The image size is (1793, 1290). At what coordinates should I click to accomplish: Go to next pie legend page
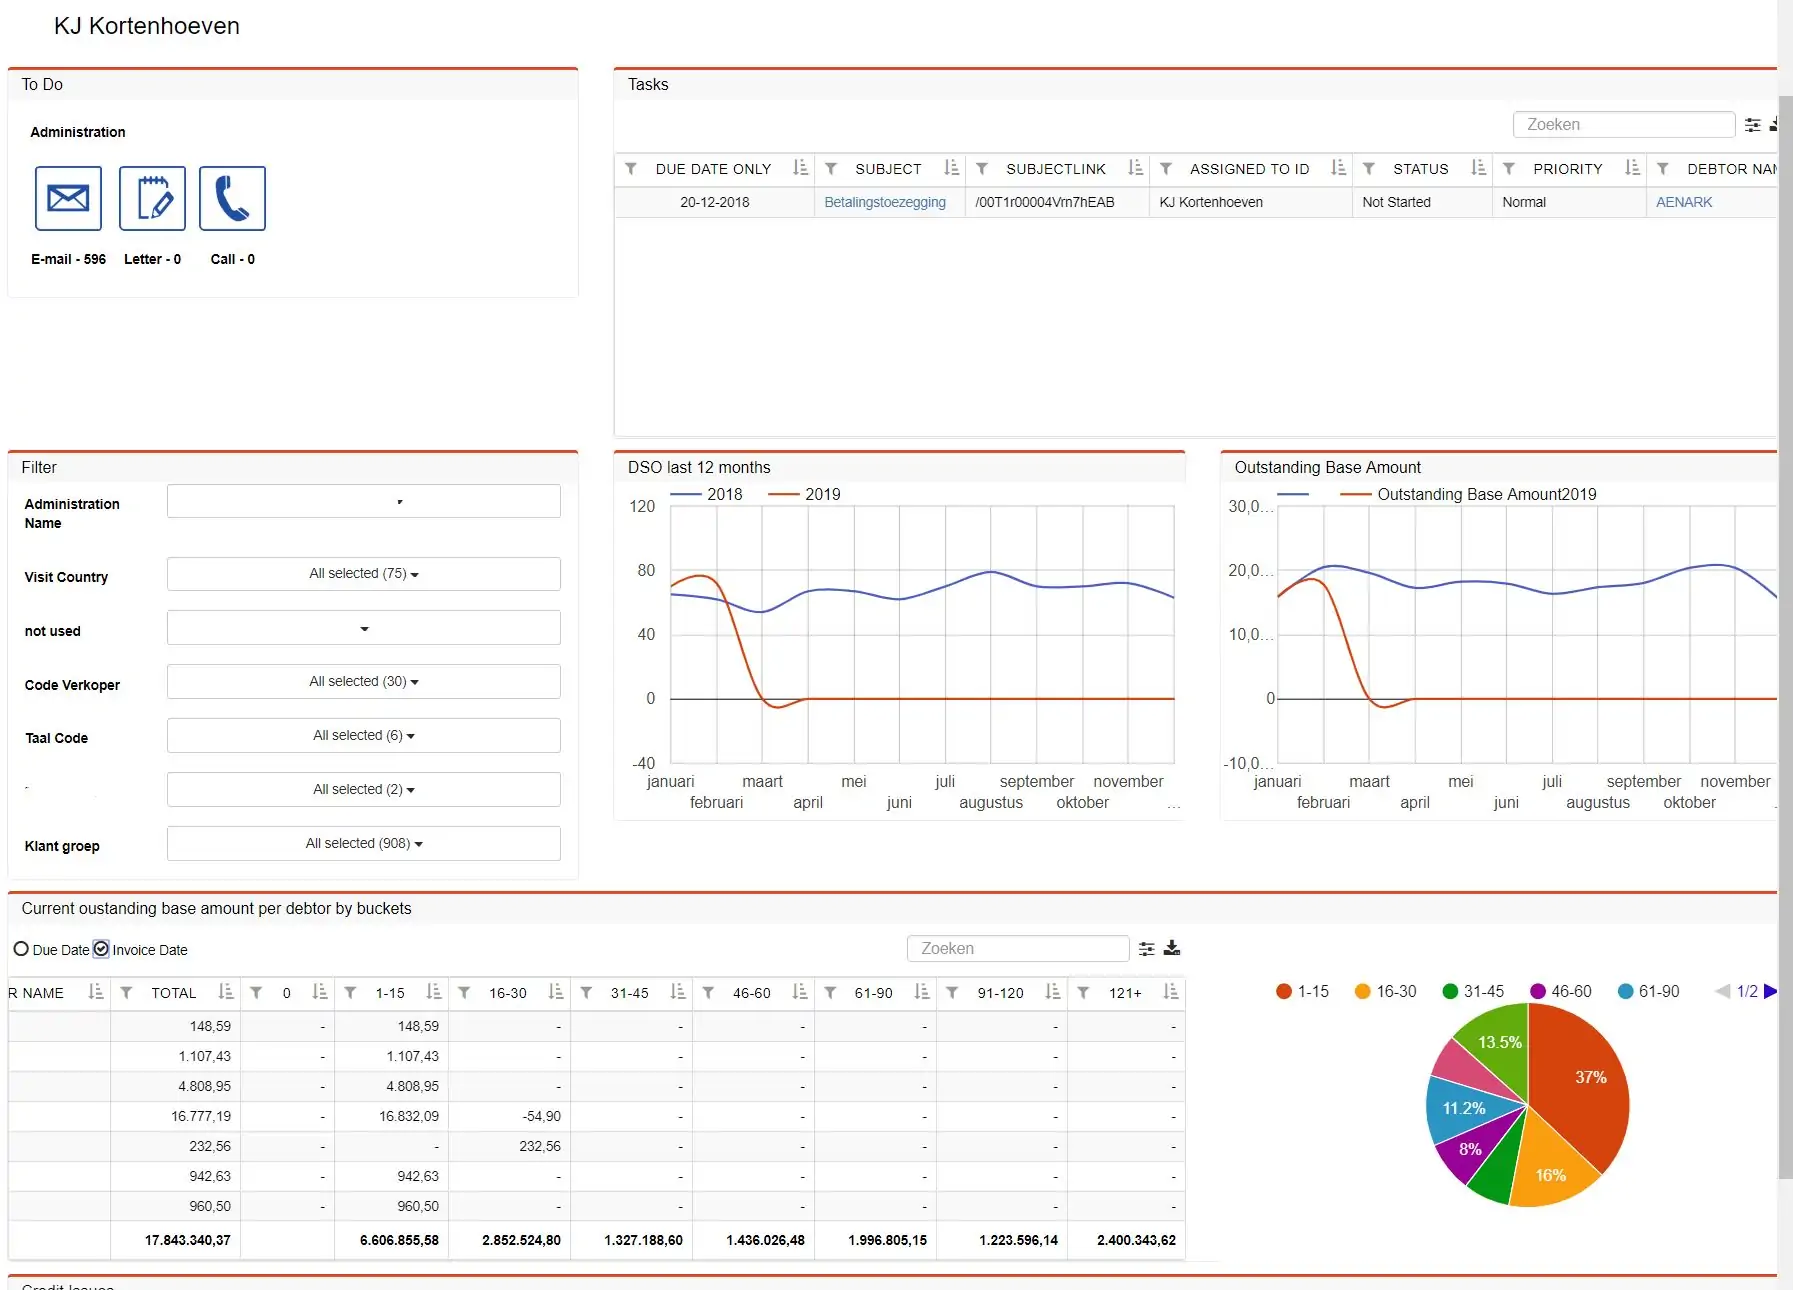pyautogui.click(x=1770, y=991)
